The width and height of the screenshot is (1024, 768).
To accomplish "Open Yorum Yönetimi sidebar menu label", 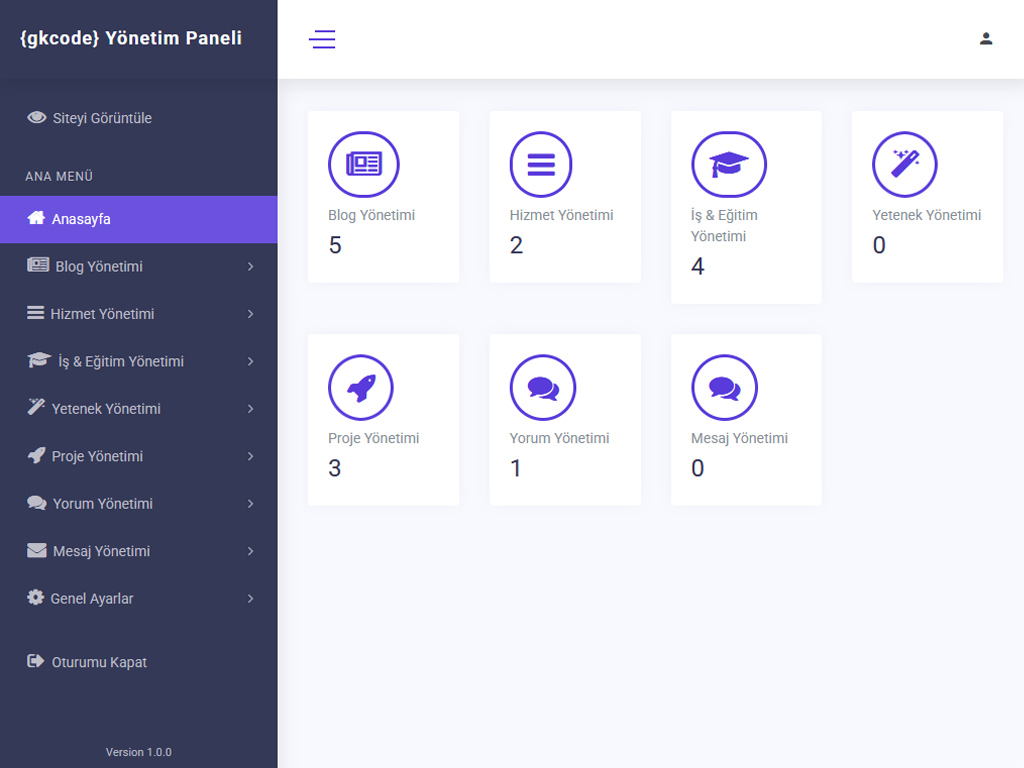I will [x=103, y=504].
